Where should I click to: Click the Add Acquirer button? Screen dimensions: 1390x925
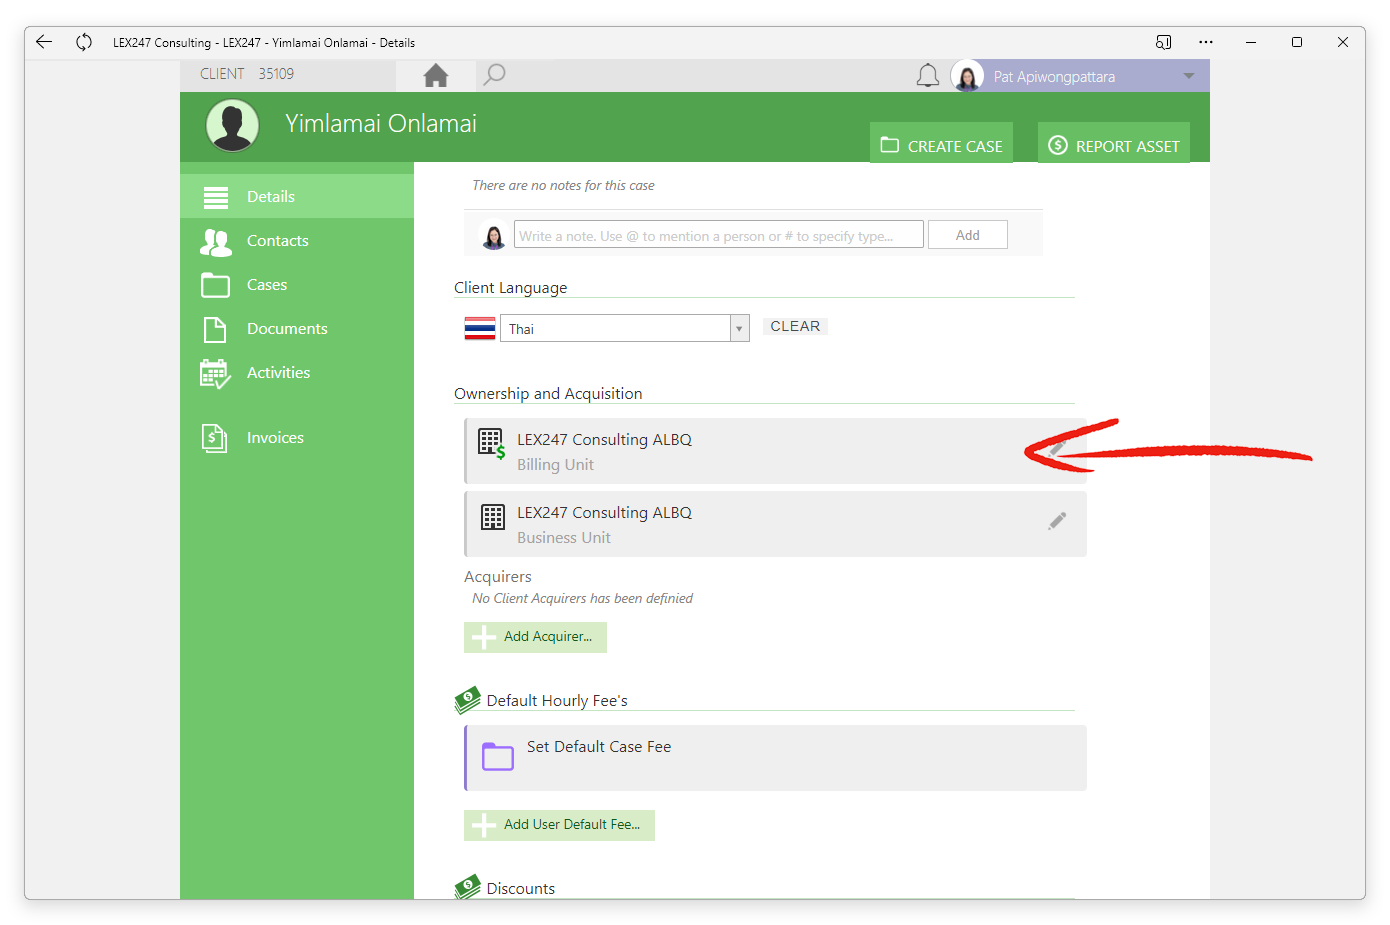coord(535,637)
